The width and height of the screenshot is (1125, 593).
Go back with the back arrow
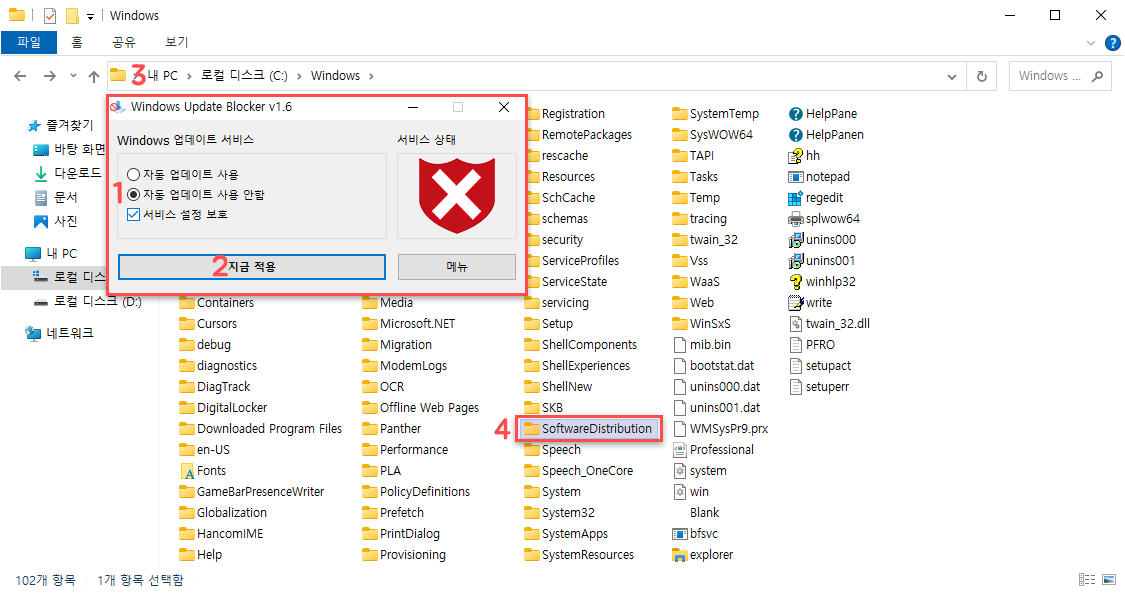20,76
